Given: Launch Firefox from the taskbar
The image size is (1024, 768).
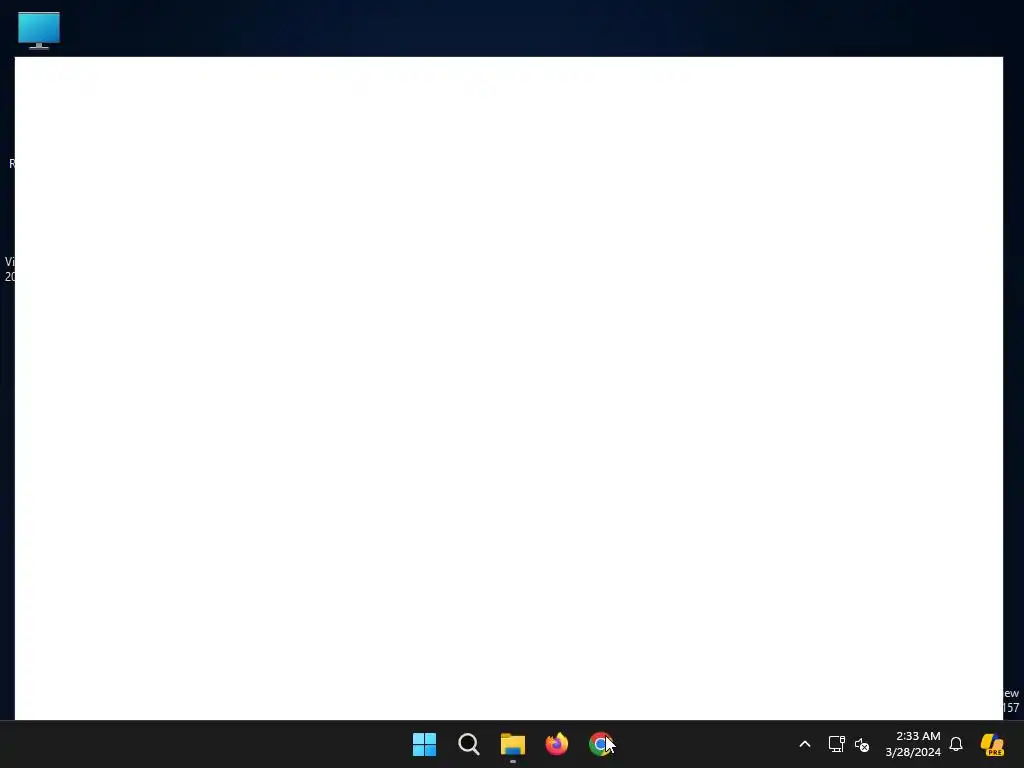Looking at the screenshot, I should [x=557, y=744].
